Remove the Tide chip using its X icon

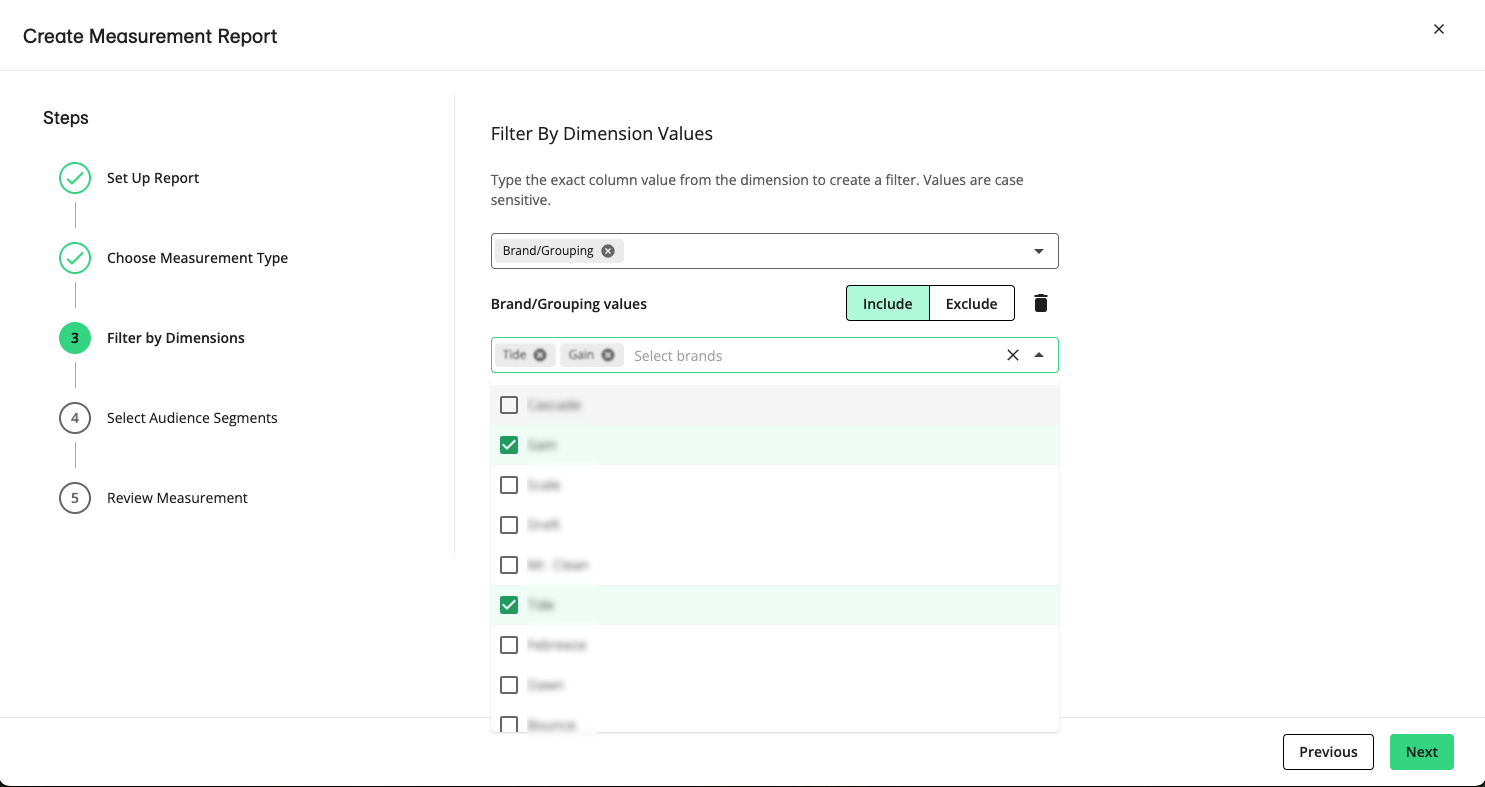[539, 354]
